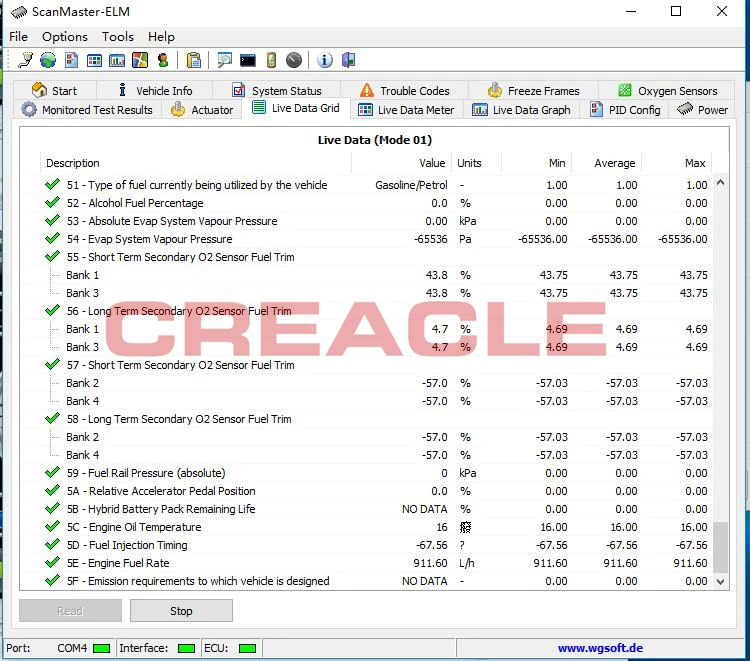Screen dimensions: 750x661
Task: Click the Average column header
Action: point(615,163)
